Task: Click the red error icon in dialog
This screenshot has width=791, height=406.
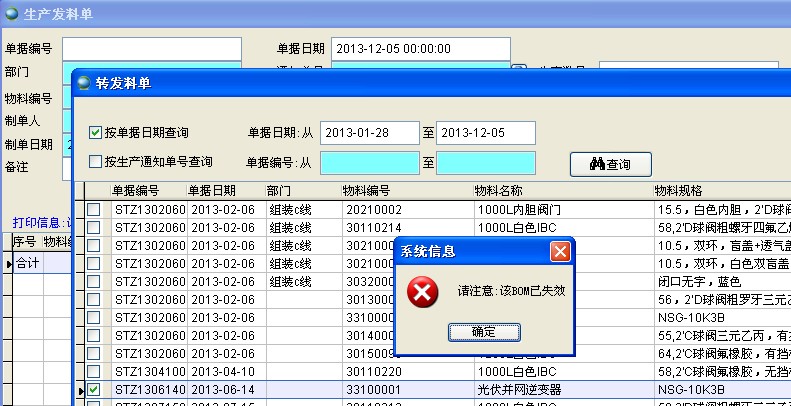Action: [424, 292]
